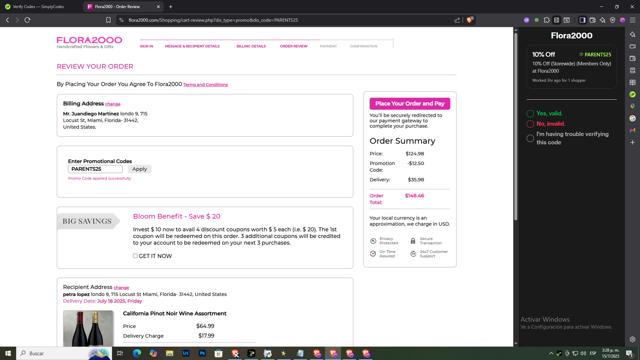Click California Pinot Noir Wine Assortment title
640x360 pixels.
175,313
